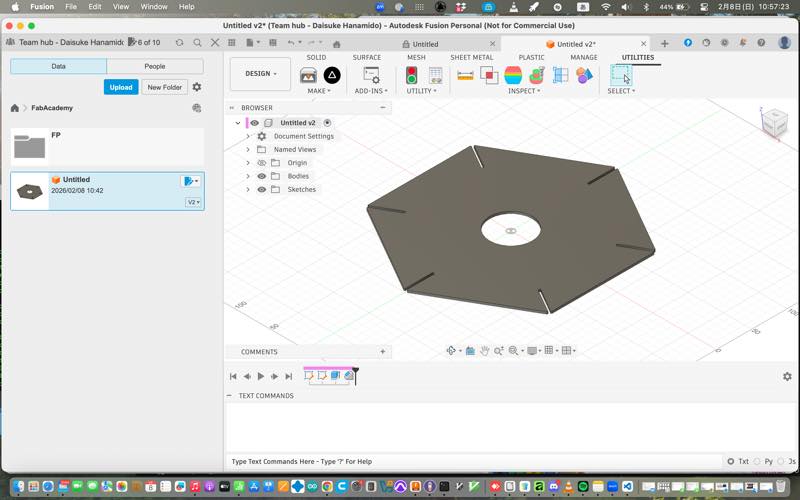Expand the Sketches node

click(x=248, y=189)
